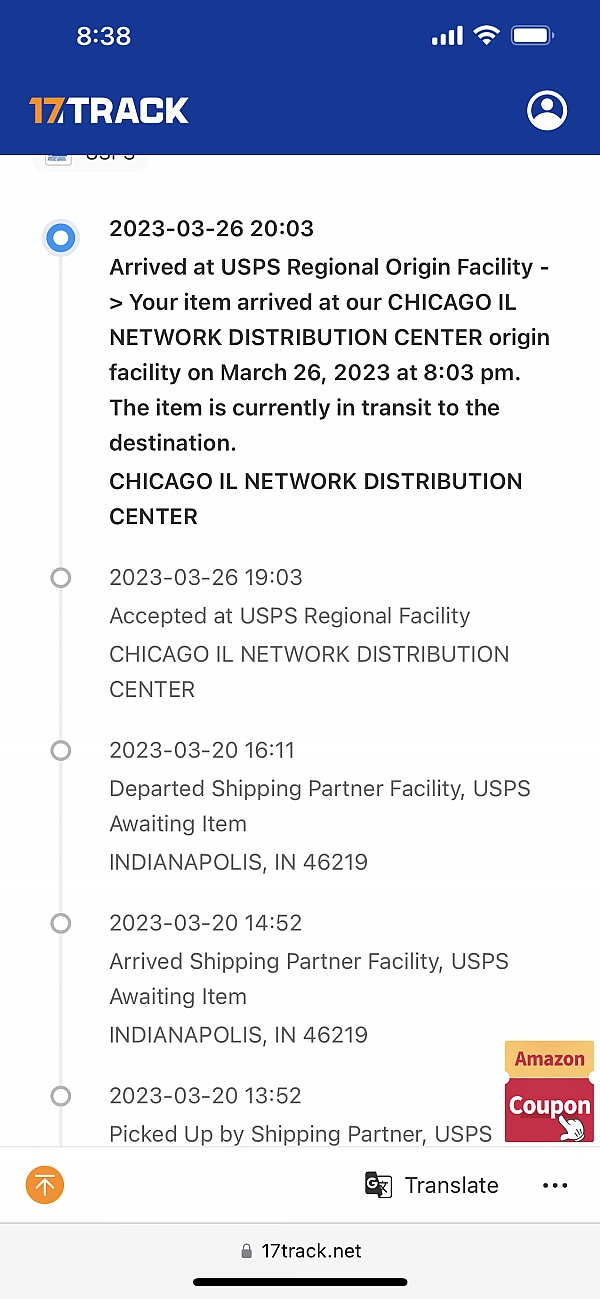Image resolution: width=600 pixels, height=1299 pixels.
Task: Tap the Departed Shipping Partner Facility entry
Action: 320,789
